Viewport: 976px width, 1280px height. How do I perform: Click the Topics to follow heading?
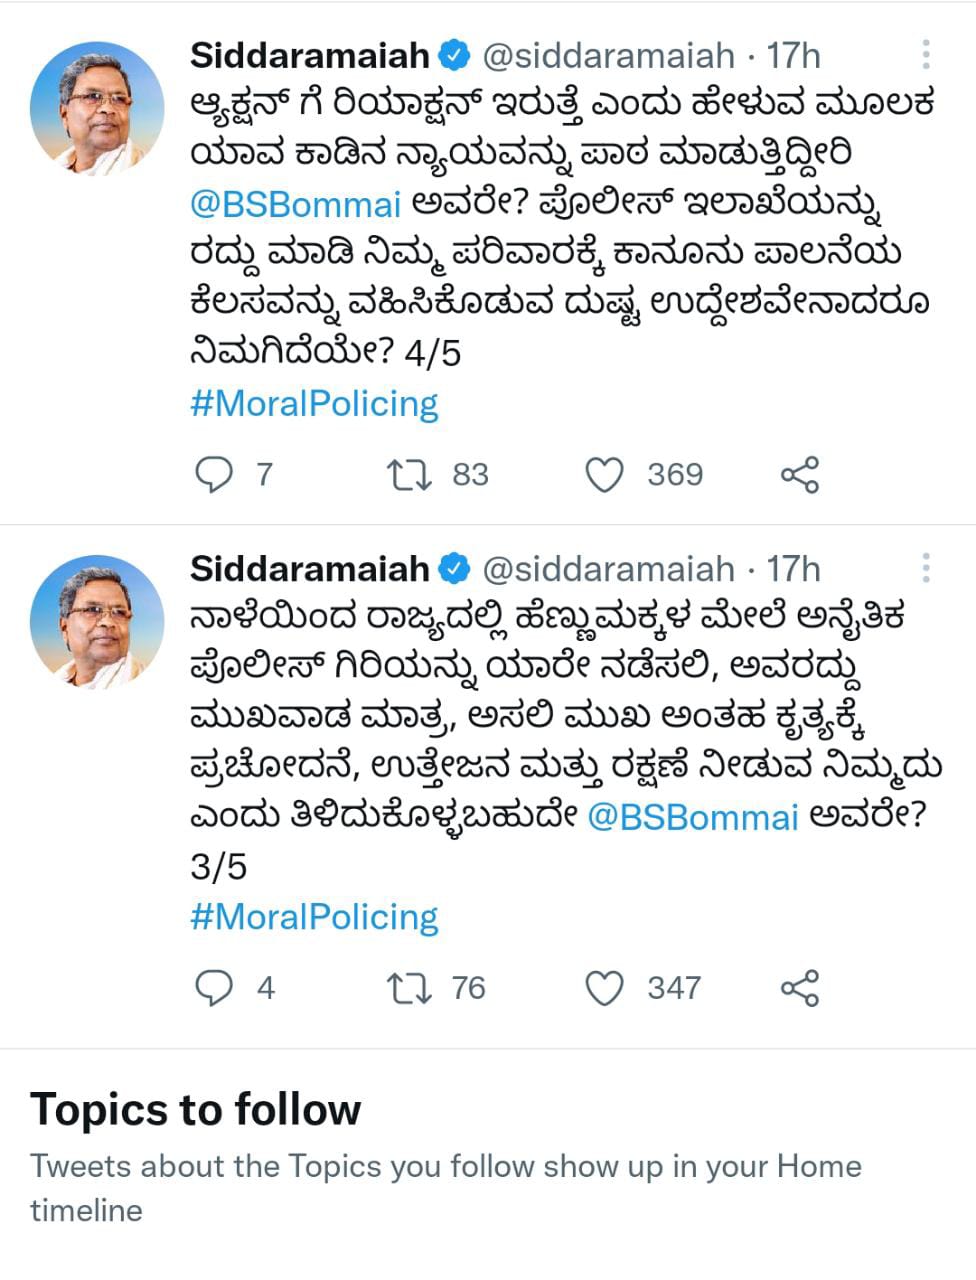[196, 1108]
